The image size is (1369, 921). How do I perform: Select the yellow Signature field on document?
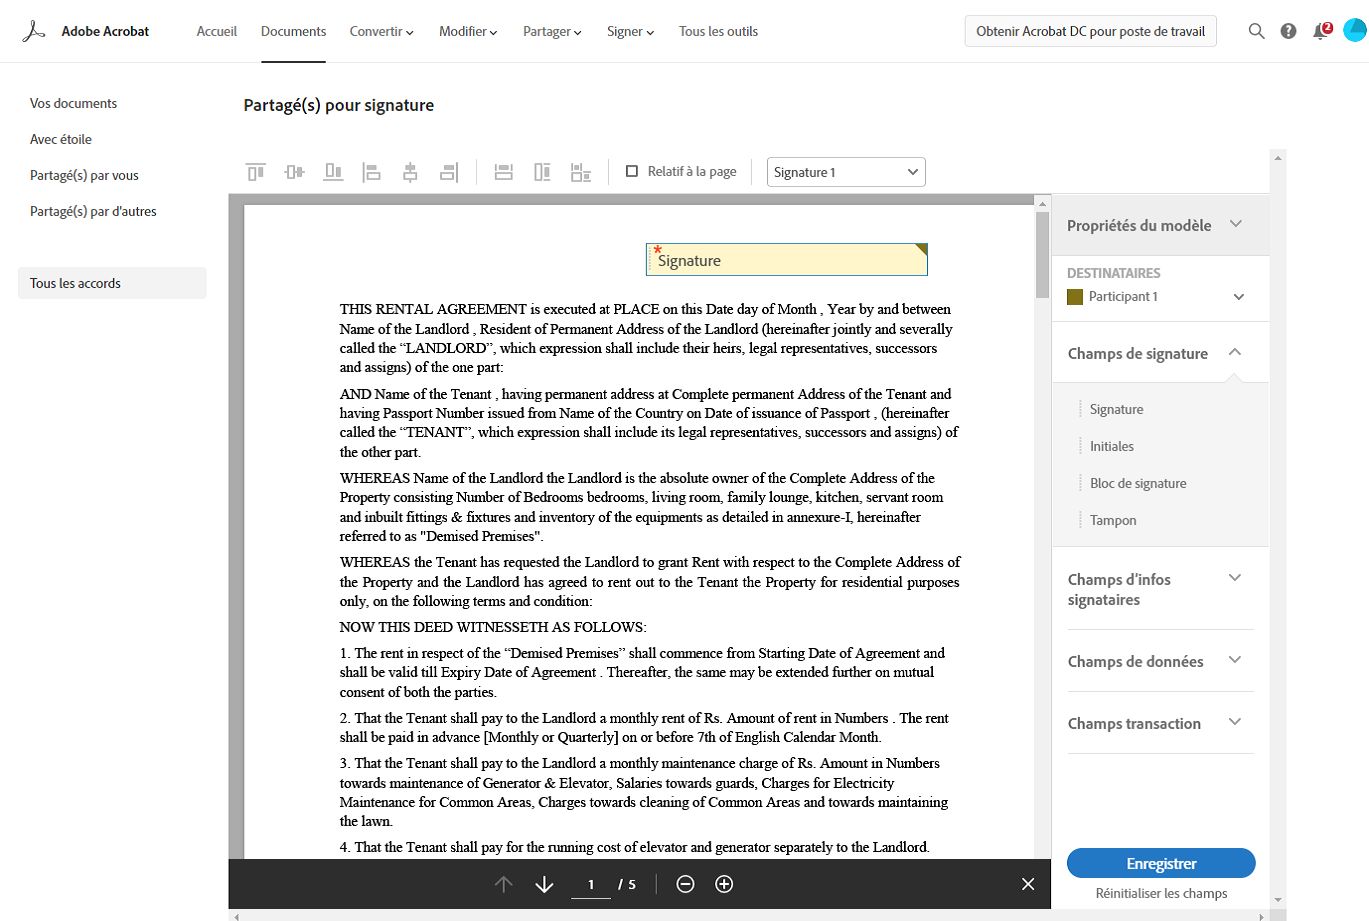coord(787,260)
